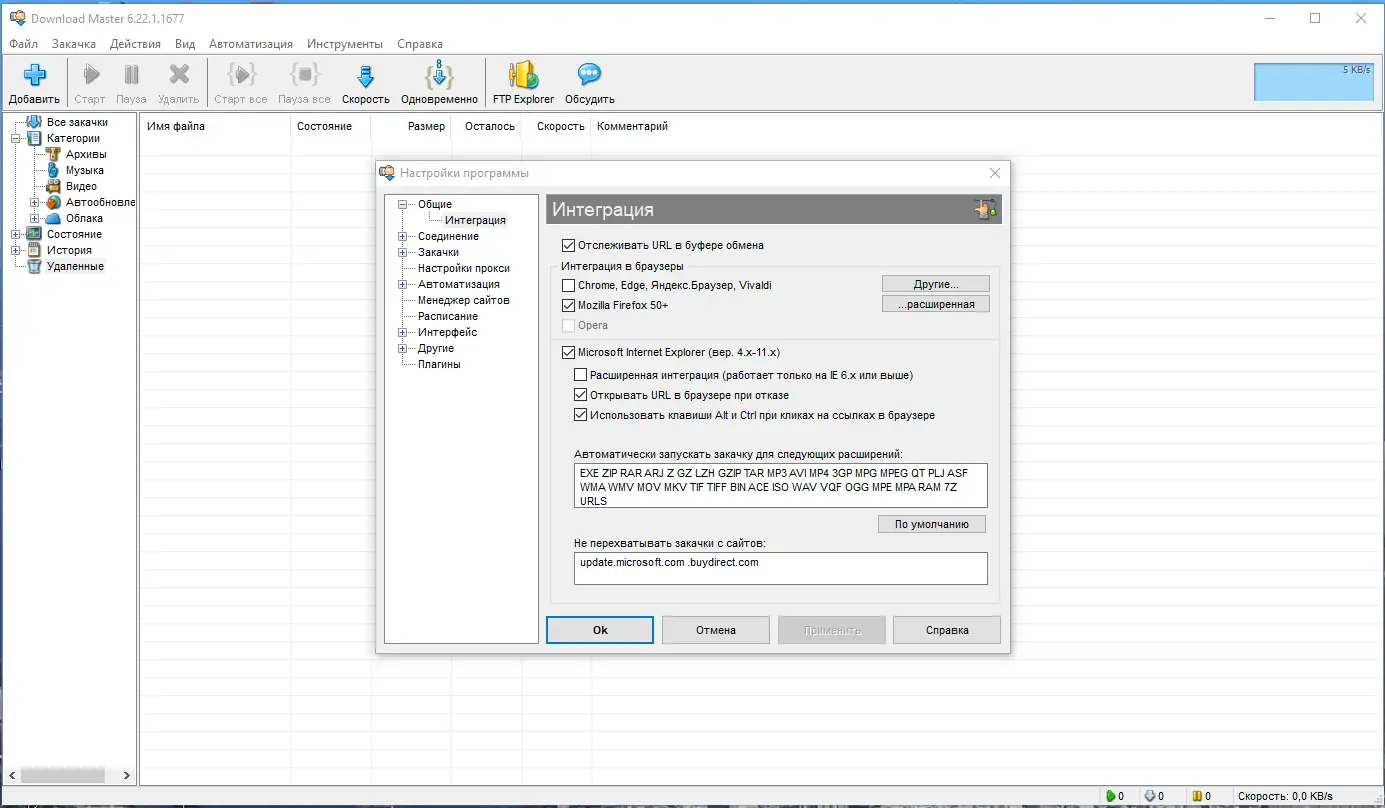Launch FTP Explorer from the toolbar
Viewport: 1385px width, 808px height.
point(523,75)
